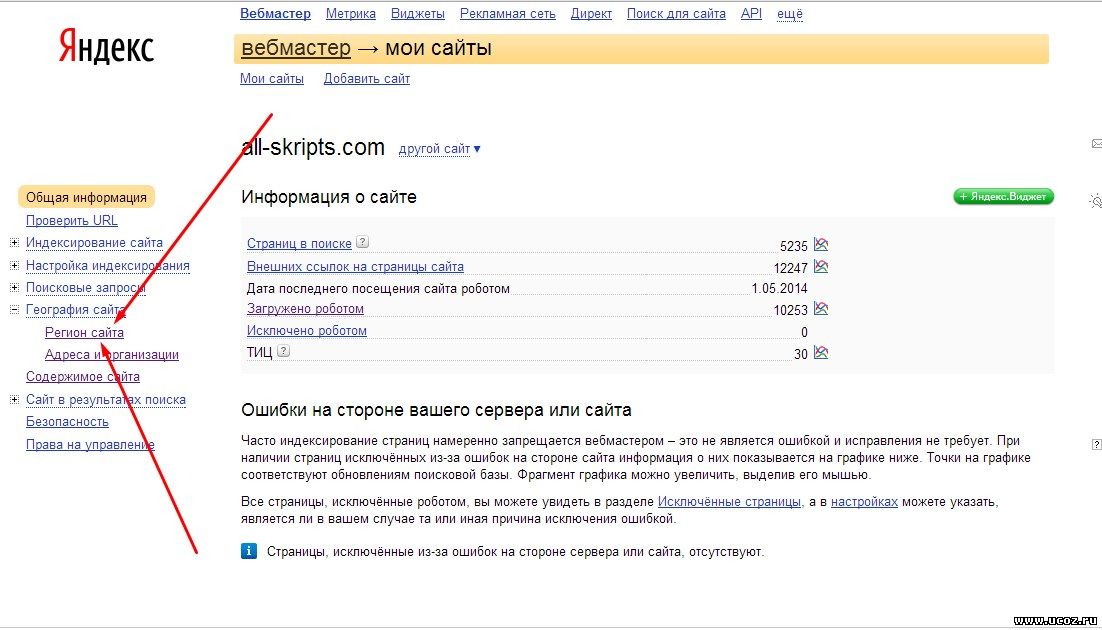Select Общая информация in sidebar
Image resolution: width=1102 pixels, height=630 pixels.
point(86,198)
